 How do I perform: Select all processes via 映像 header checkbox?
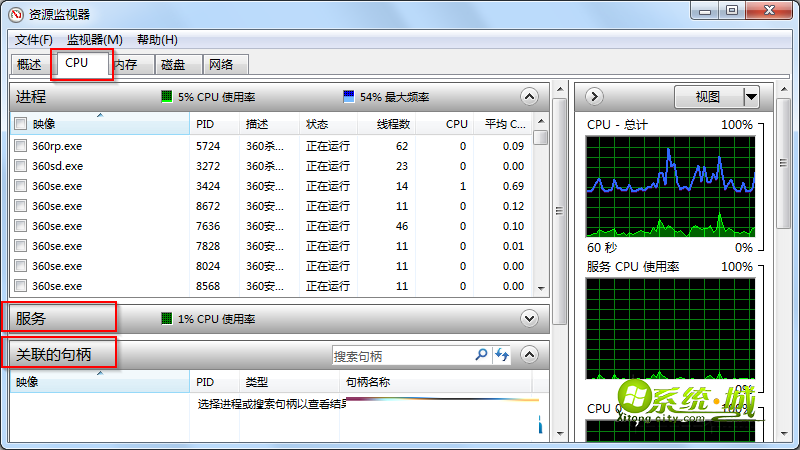(x=21, y=124)
